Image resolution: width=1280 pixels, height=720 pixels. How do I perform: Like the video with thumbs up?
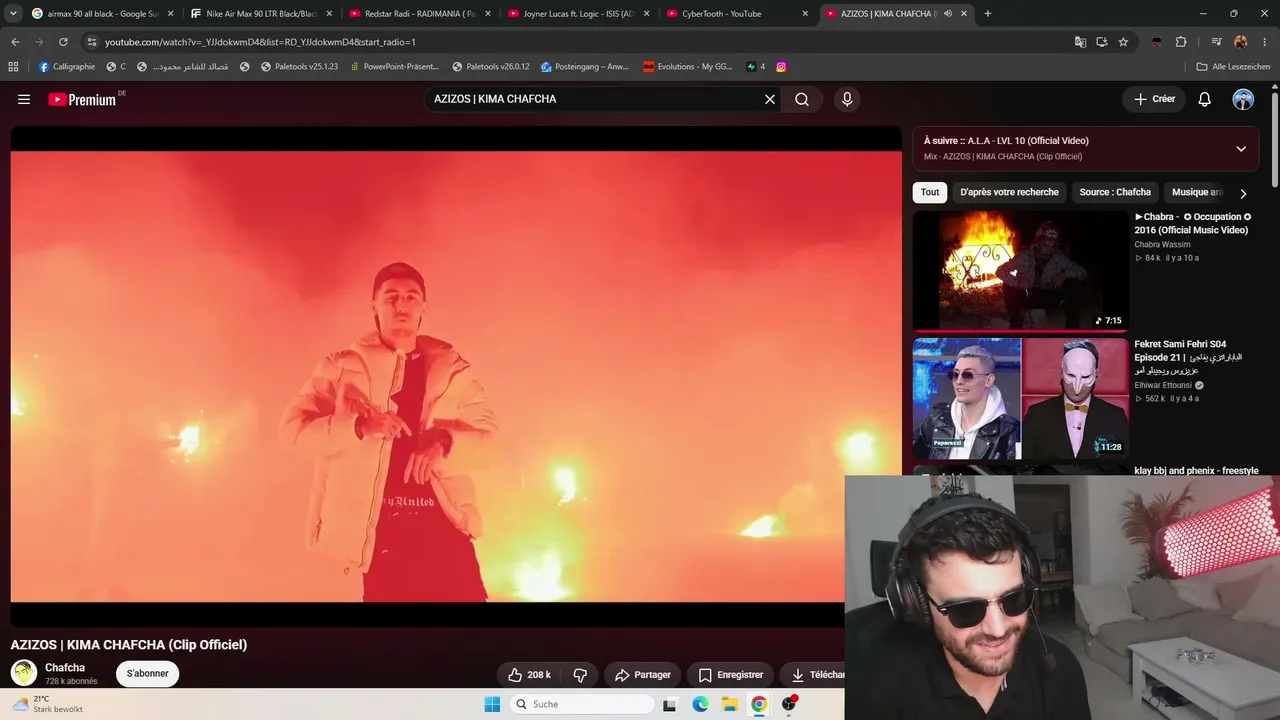click(530, 675)
